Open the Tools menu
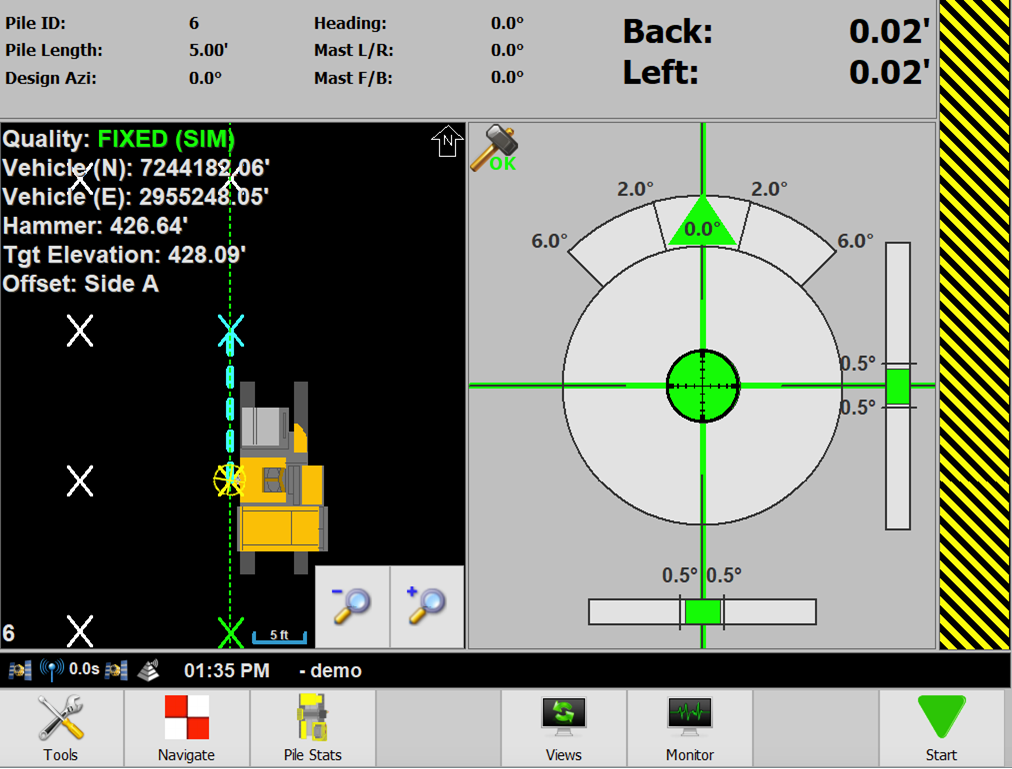1012x769 pixels. 61,727
